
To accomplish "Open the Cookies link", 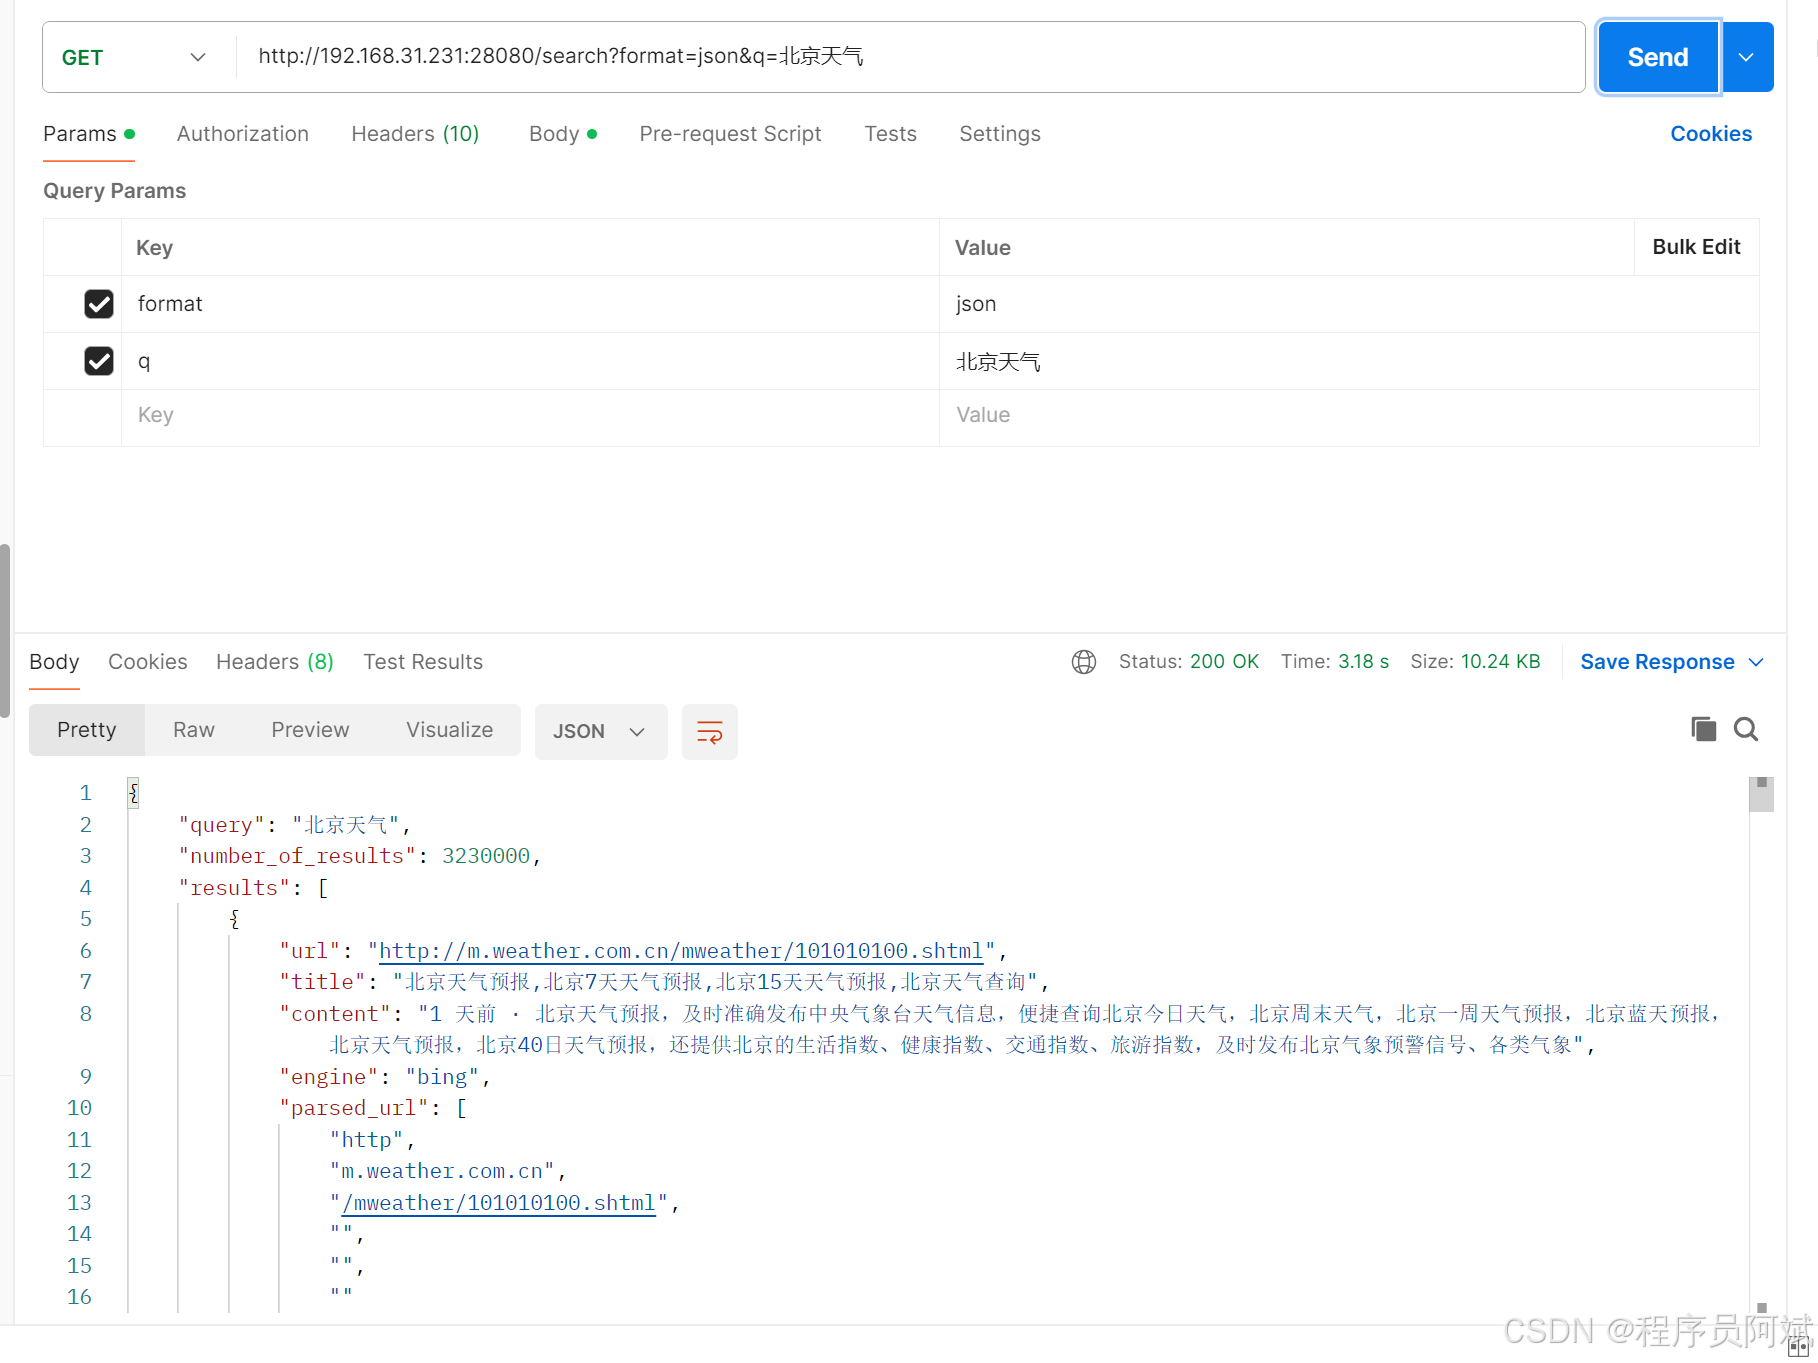I will [x=1711, y=134].
